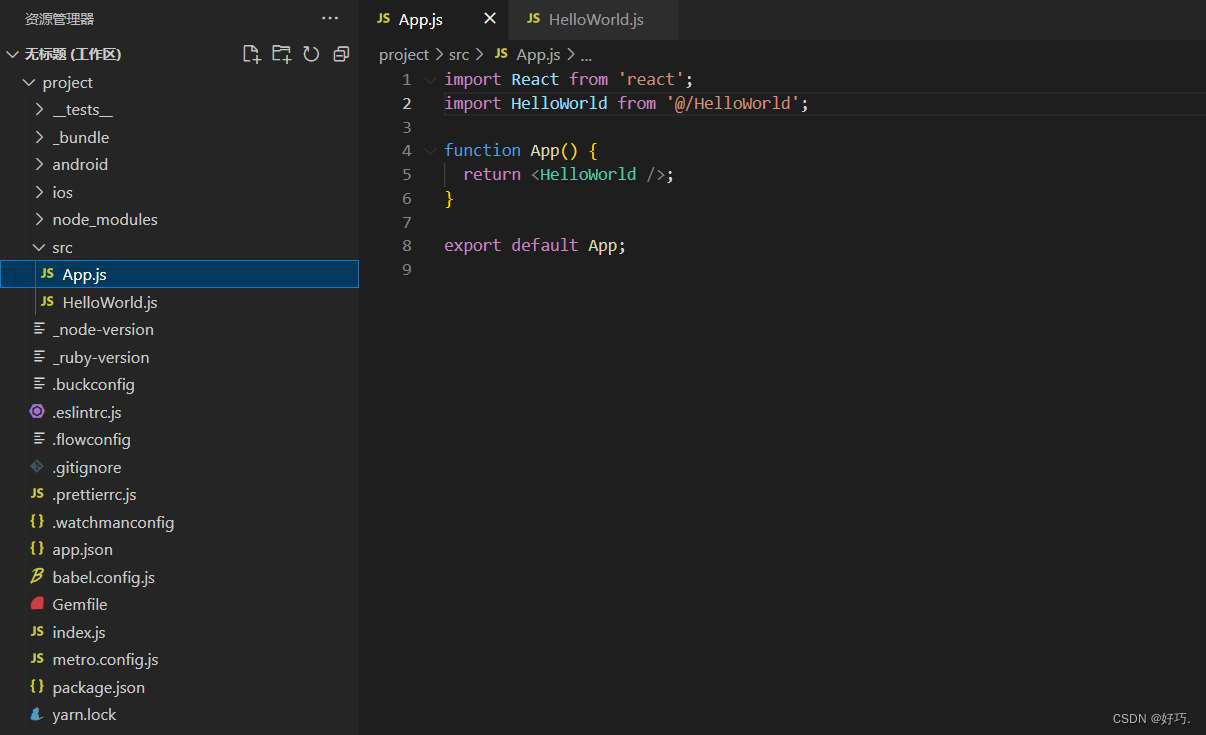Switch to the HelloWorld.js tab
The height and width of the screenshot is (735, 1206).
point(593,19)
